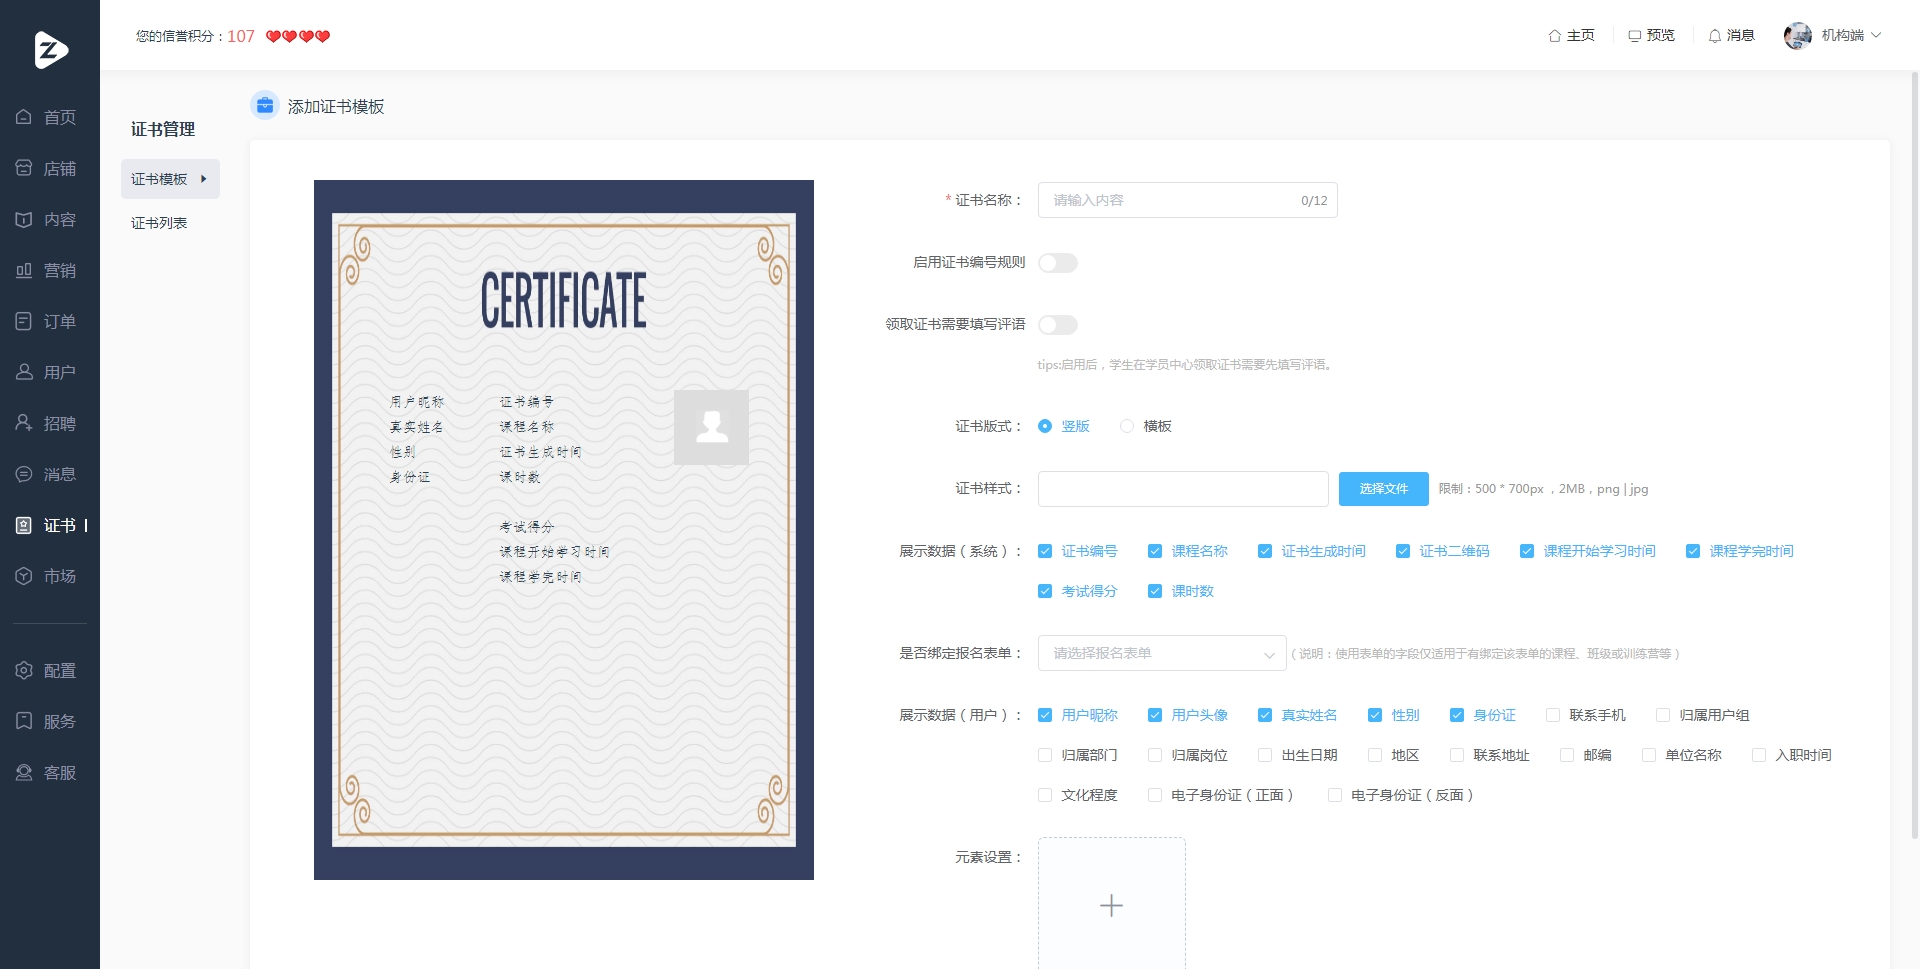
Task: Open 客服 customer service icon in sidebar
Action: 24,772
